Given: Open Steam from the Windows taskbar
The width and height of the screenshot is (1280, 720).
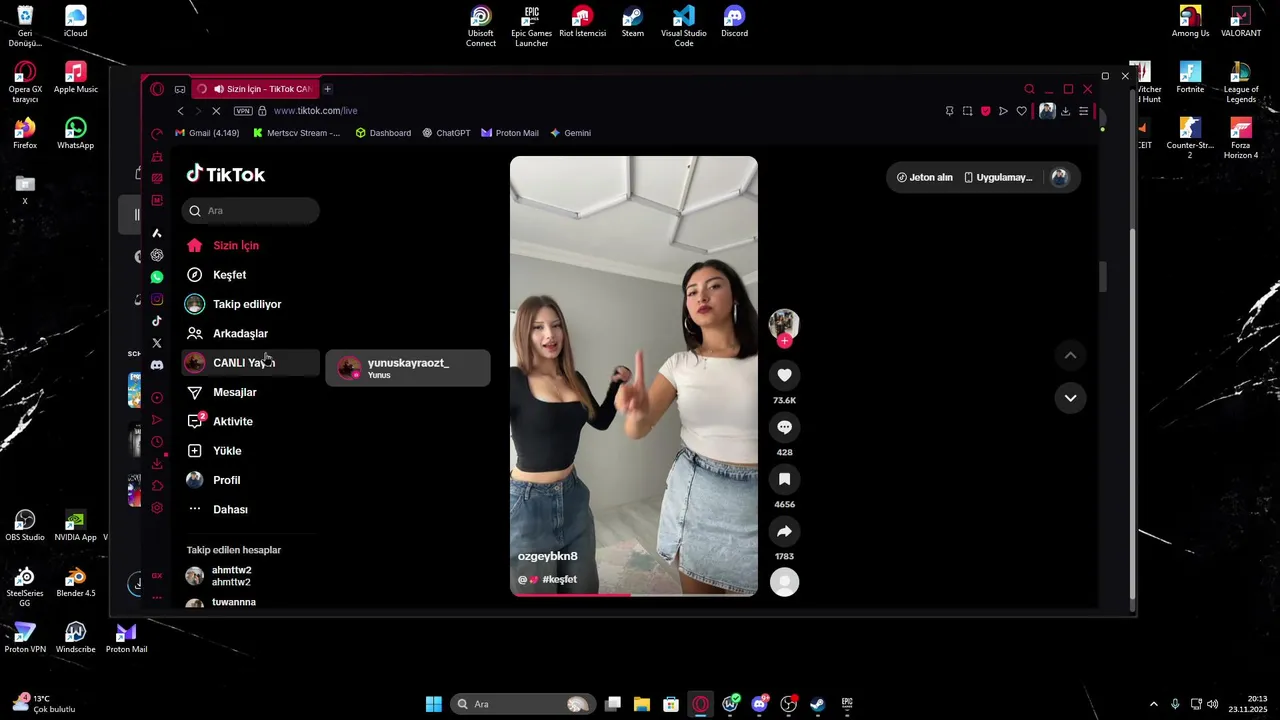Looking at the screenshot, I should pos(817,704).
